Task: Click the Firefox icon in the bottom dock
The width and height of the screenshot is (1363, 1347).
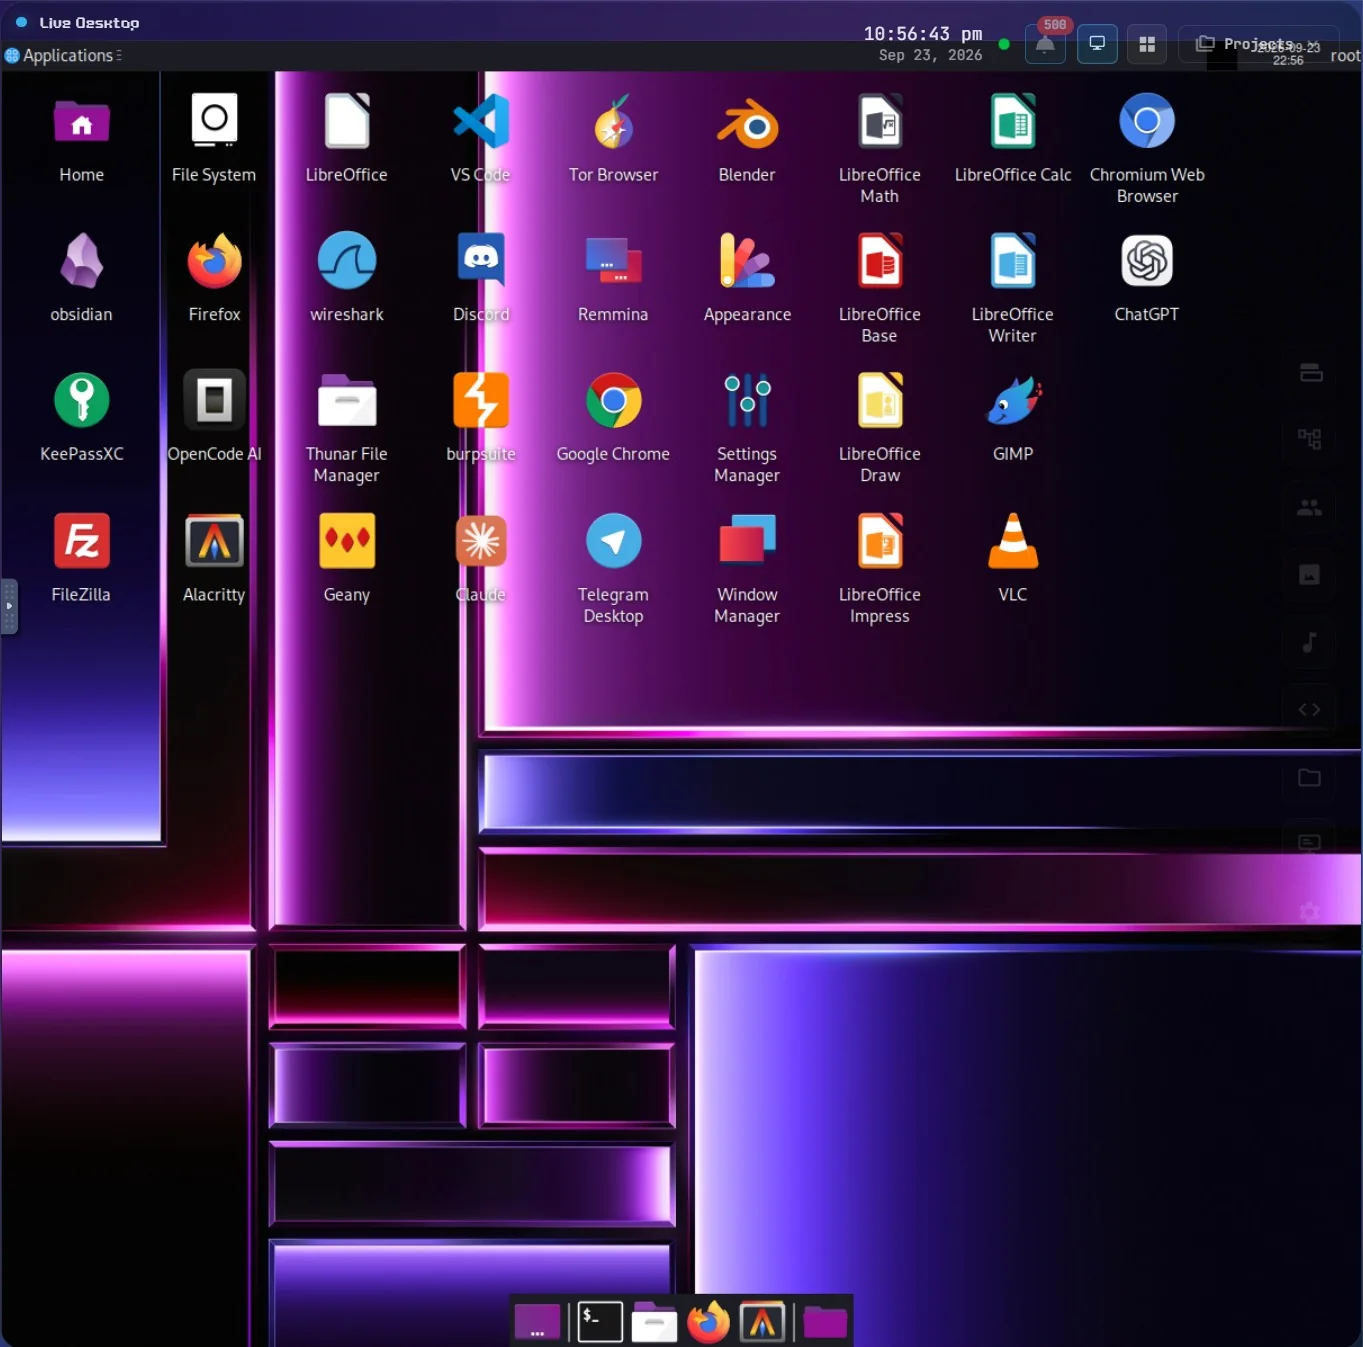Action: point(708,1322)
